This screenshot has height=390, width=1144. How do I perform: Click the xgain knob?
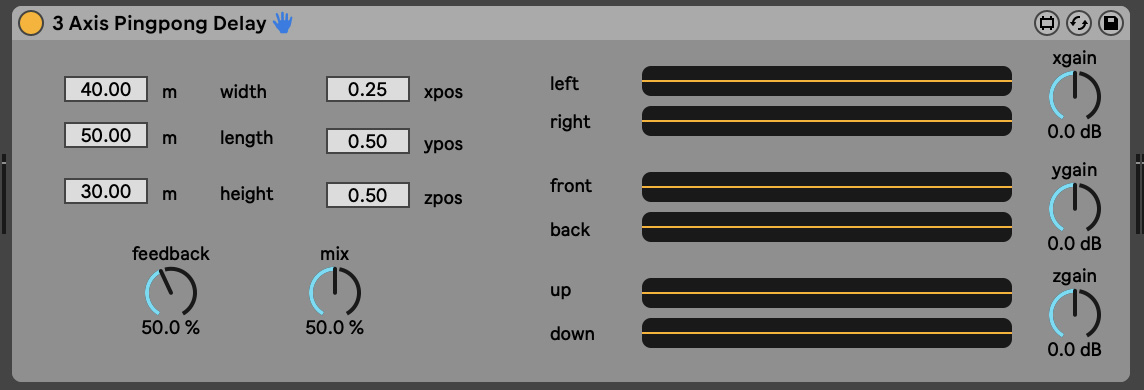(1075, 96)
